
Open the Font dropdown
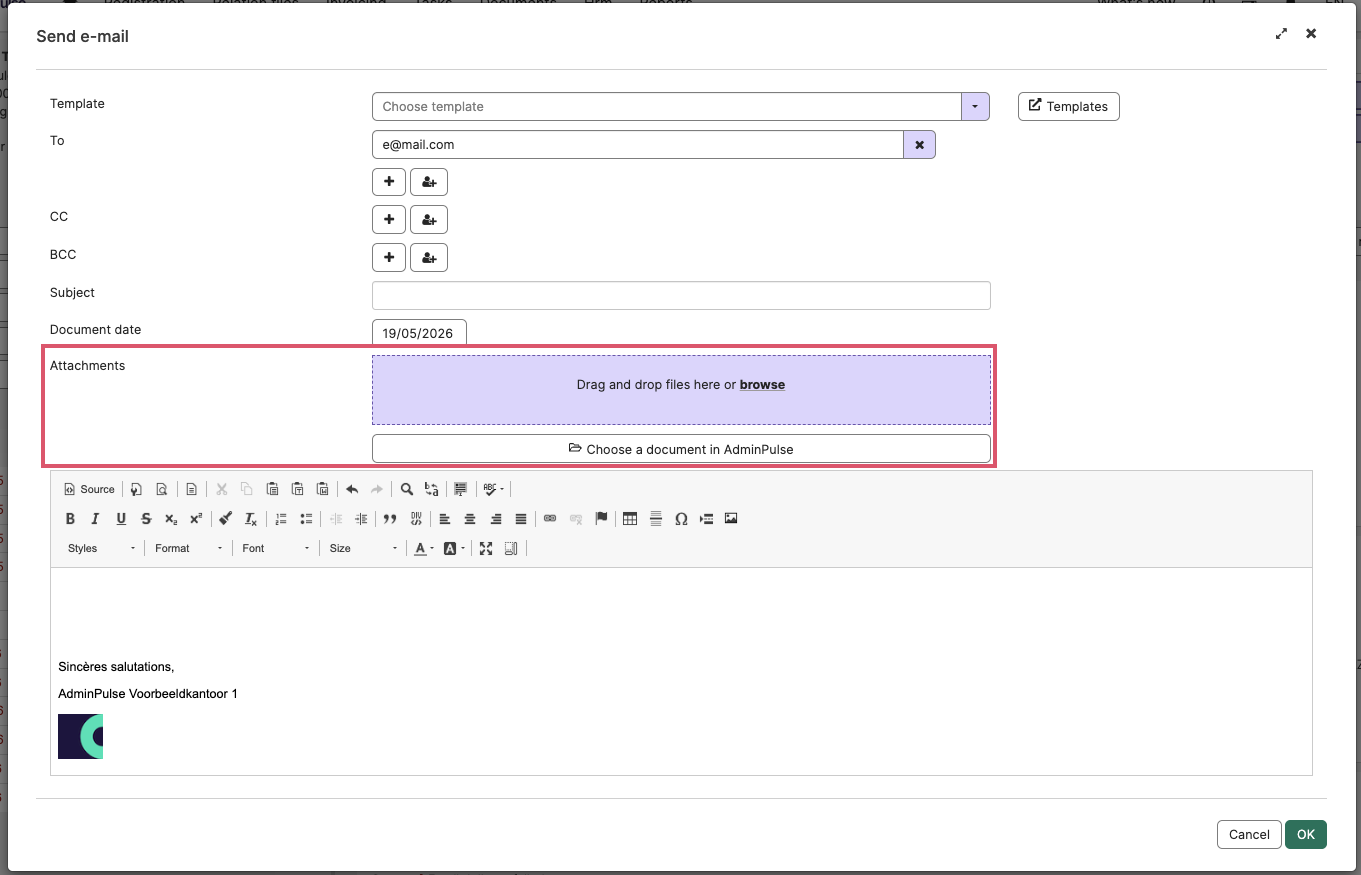coord(276,548)
